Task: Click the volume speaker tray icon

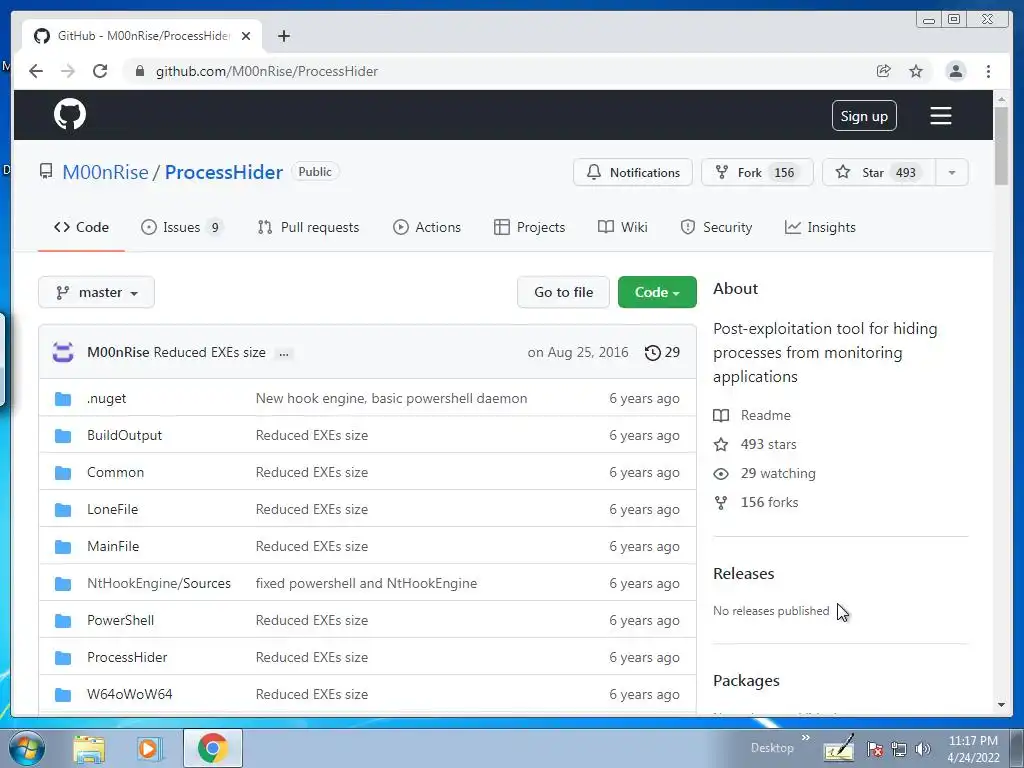Action: (x=923, y=749)
